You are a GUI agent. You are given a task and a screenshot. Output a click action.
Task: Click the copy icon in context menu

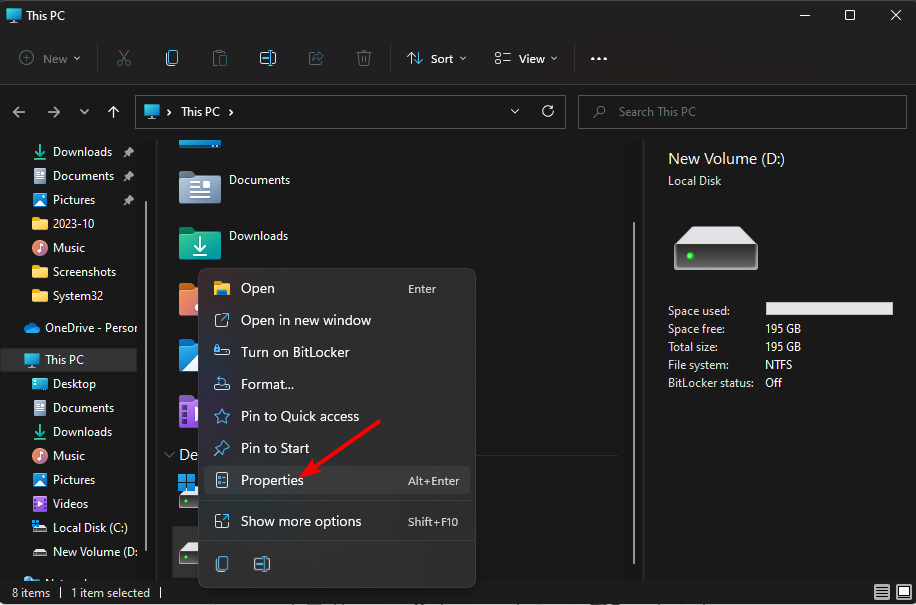(222, 564)
